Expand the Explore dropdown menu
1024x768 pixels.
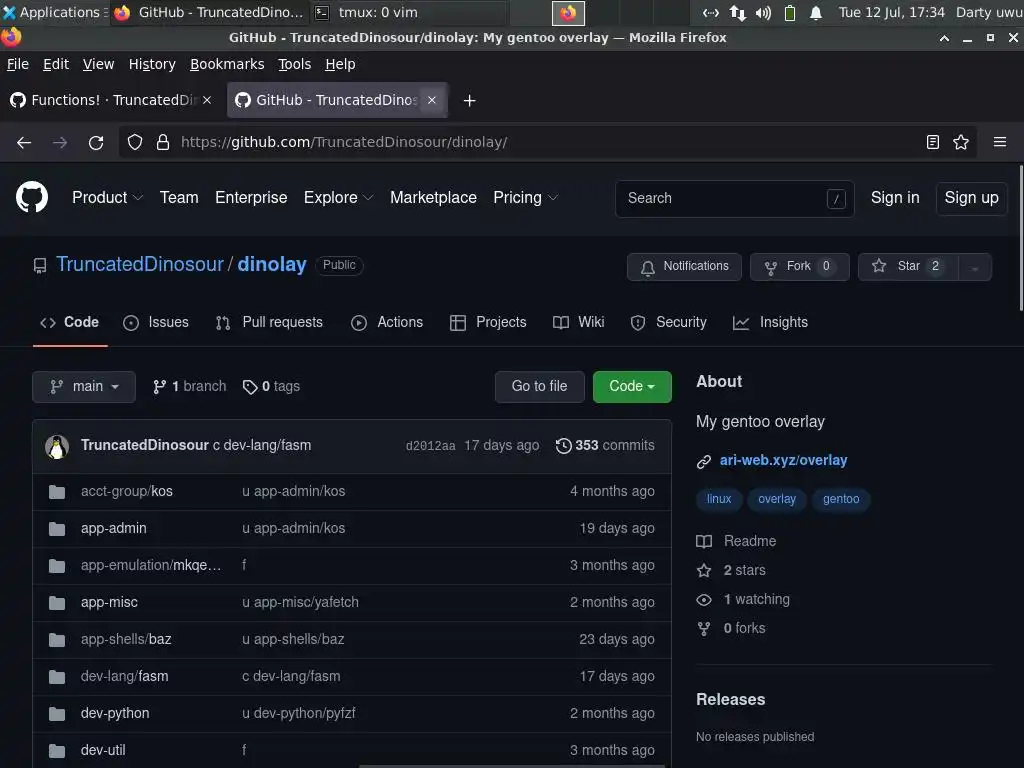(338, 197)
